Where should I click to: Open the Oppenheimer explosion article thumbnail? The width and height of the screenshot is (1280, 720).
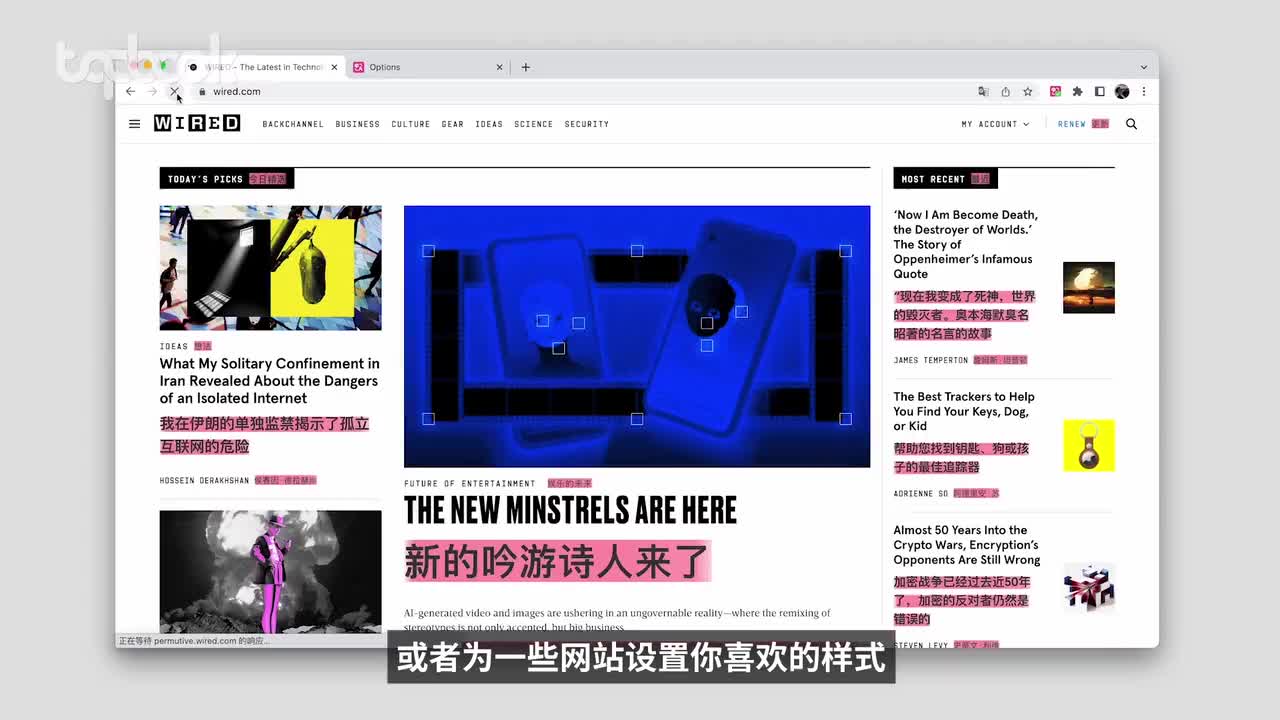pos(1088,287)
